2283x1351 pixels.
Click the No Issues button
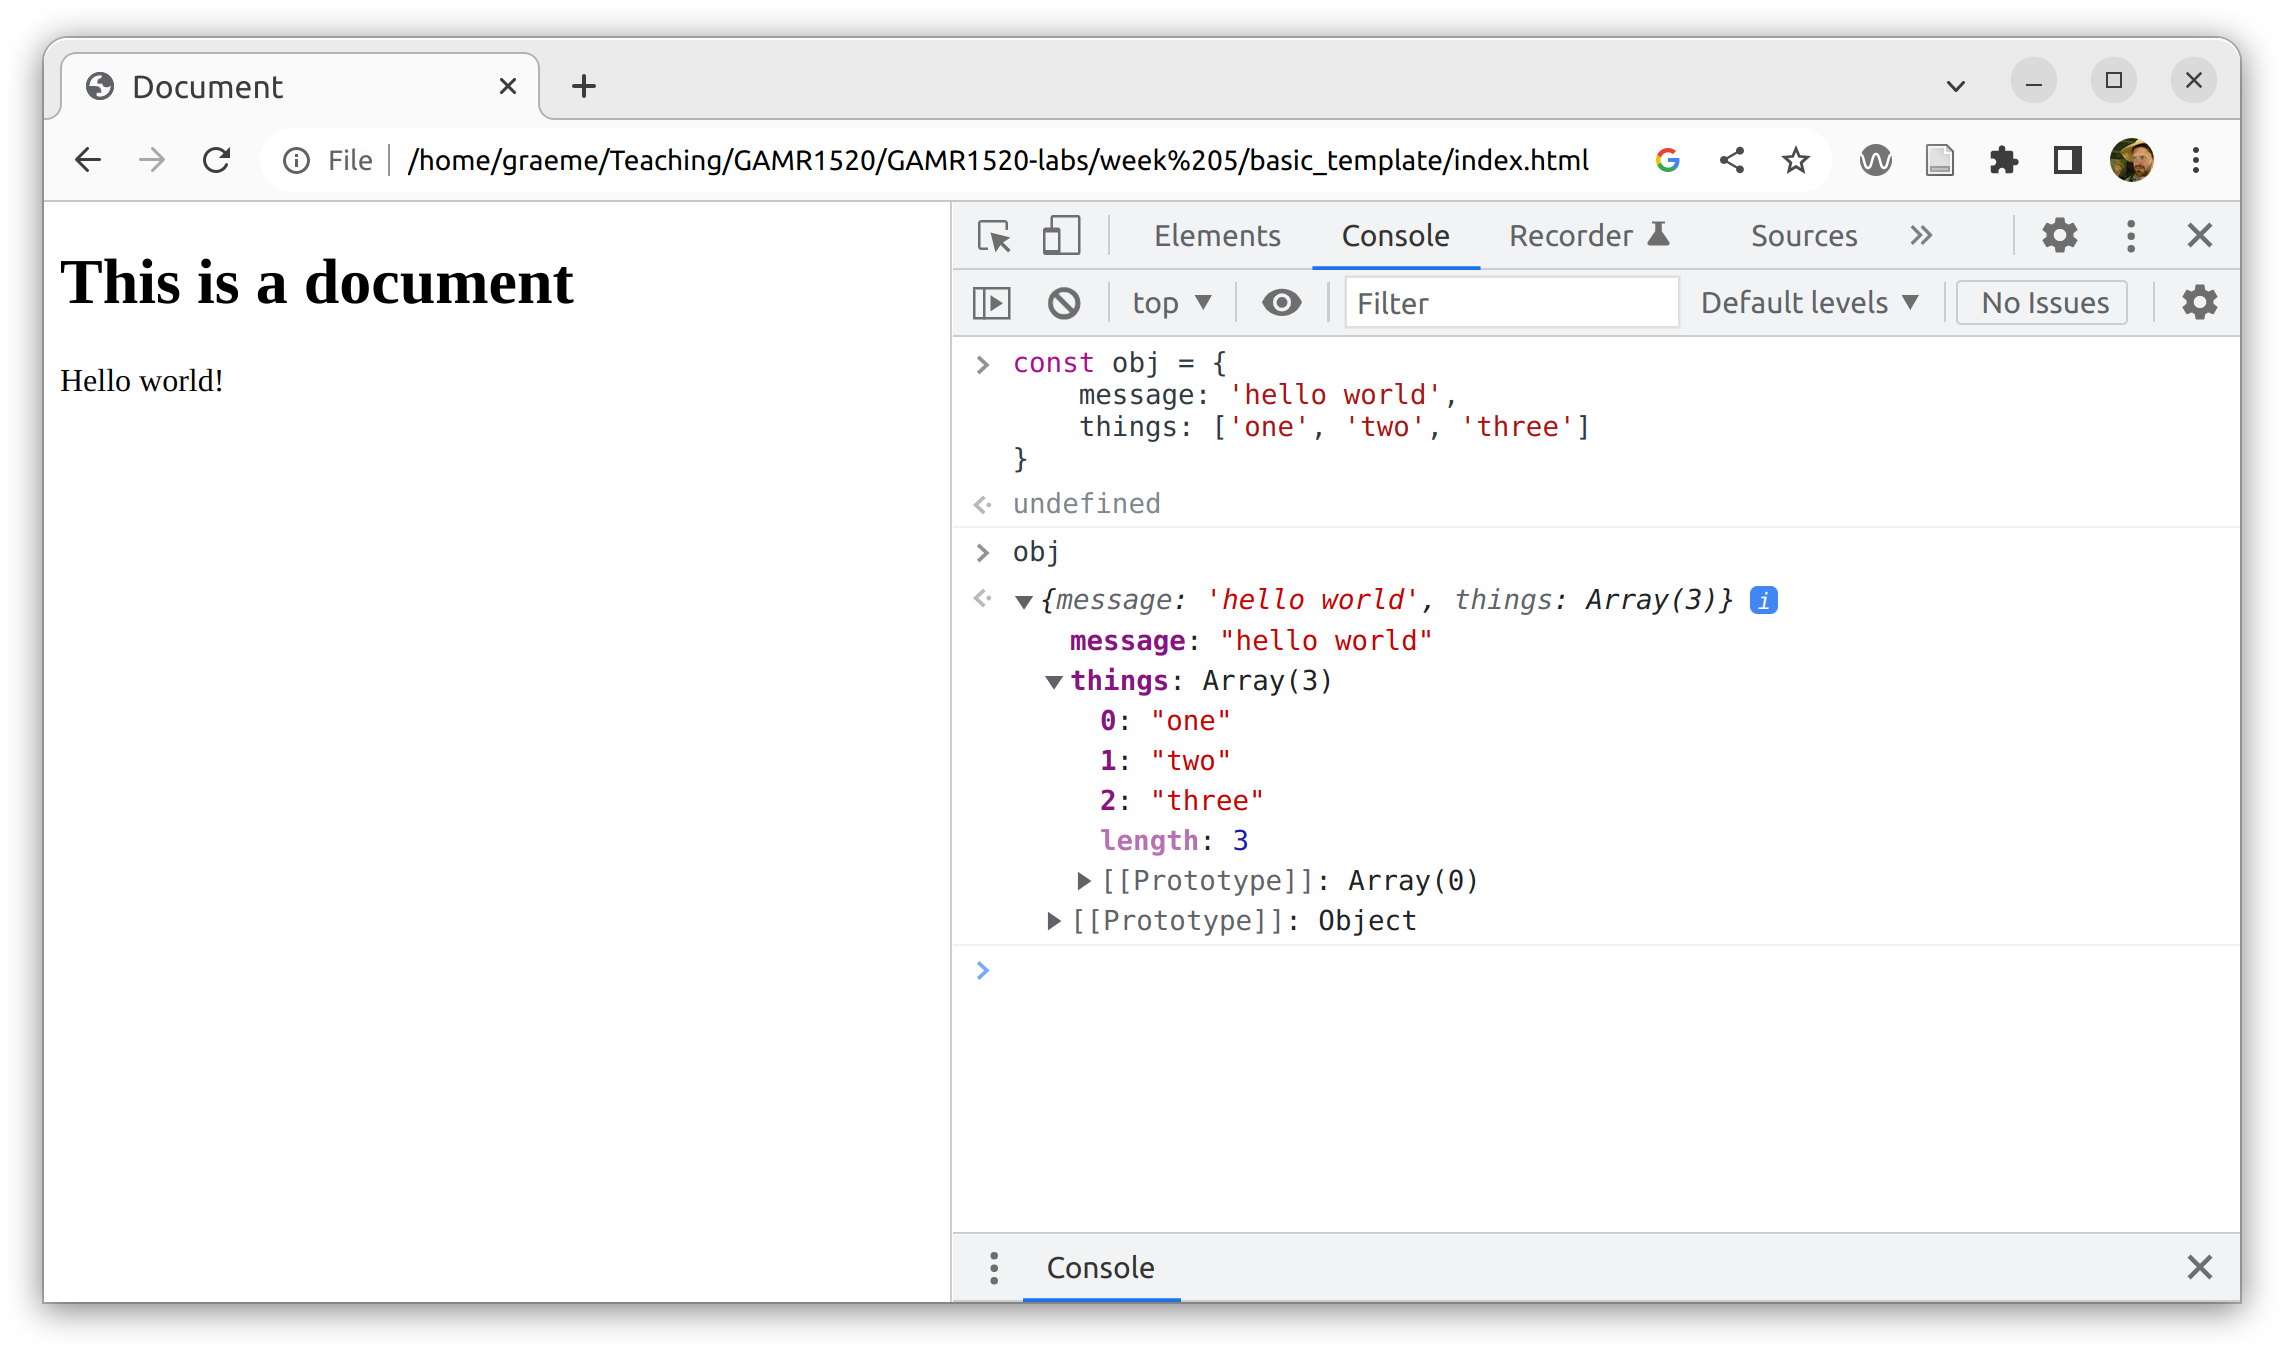pyautogui.click(x=2045, y=302)
